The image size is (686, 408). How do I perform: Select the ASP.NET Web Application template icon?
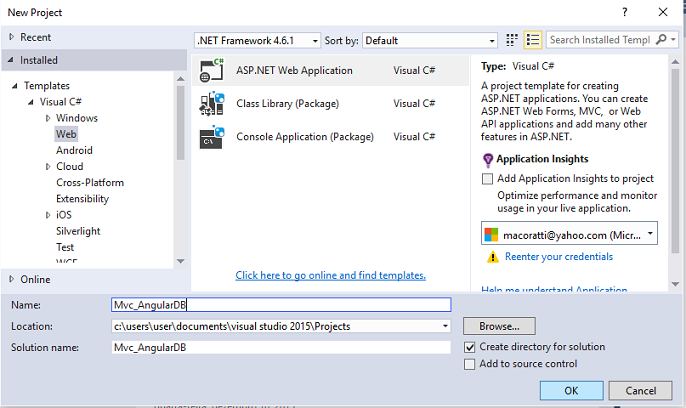click(x=212, y=70)
